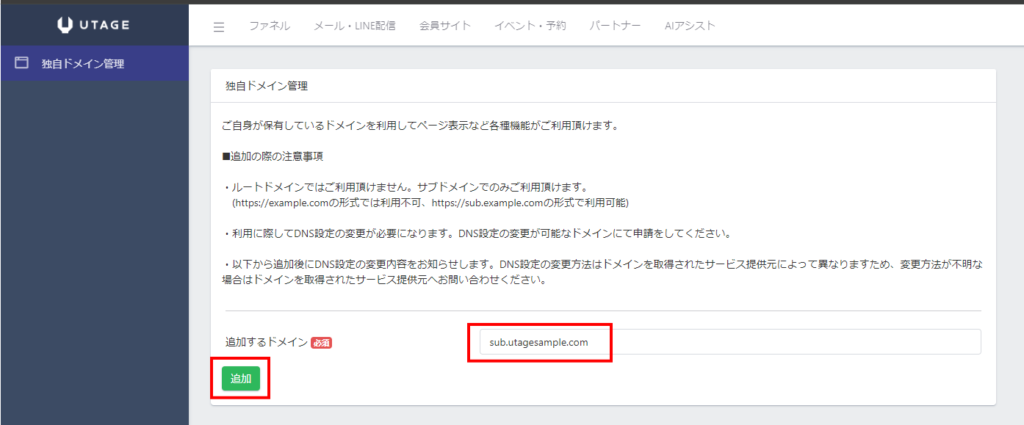Click the ■追加の際の注意事項 heading
Image resolution: width=1024 pixels, height=425 pixels.
tap(272, 157)
